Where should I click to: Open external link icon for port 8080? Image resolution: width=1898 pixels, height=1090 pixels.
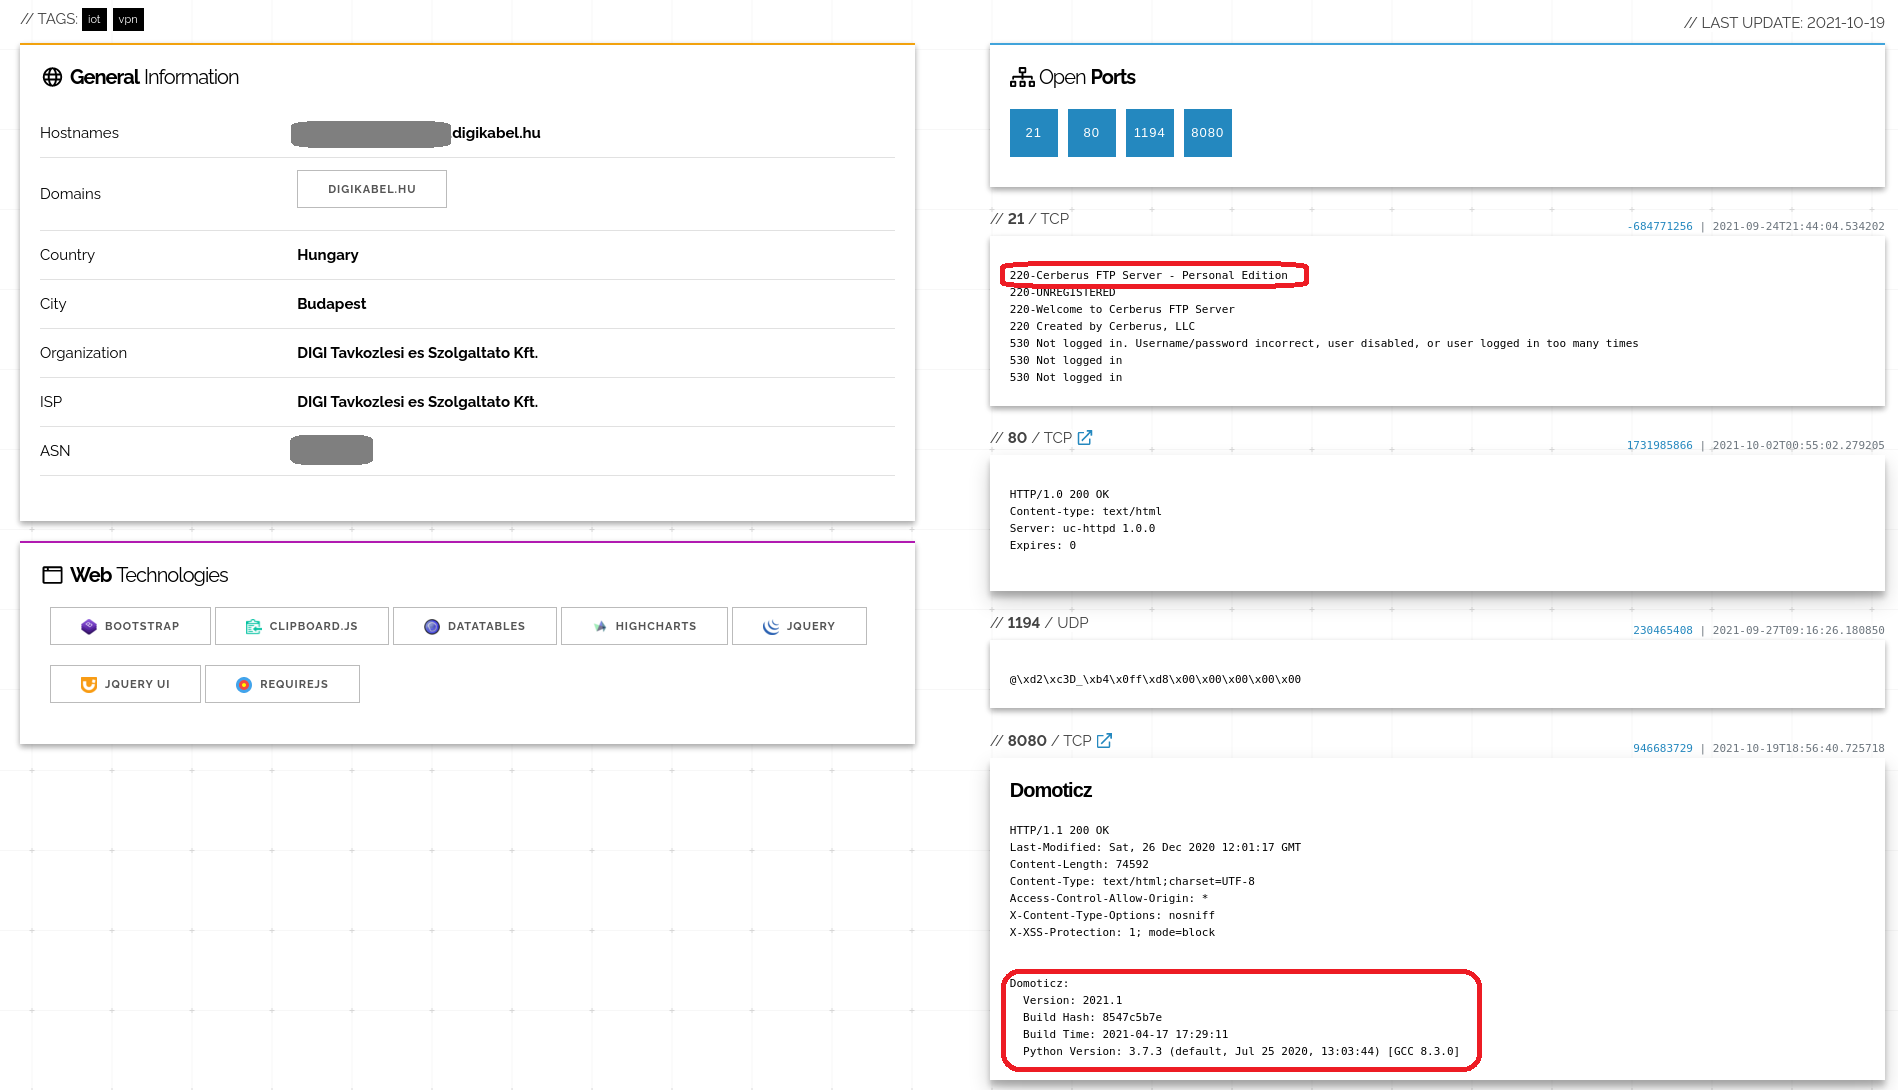point(1105,740)
